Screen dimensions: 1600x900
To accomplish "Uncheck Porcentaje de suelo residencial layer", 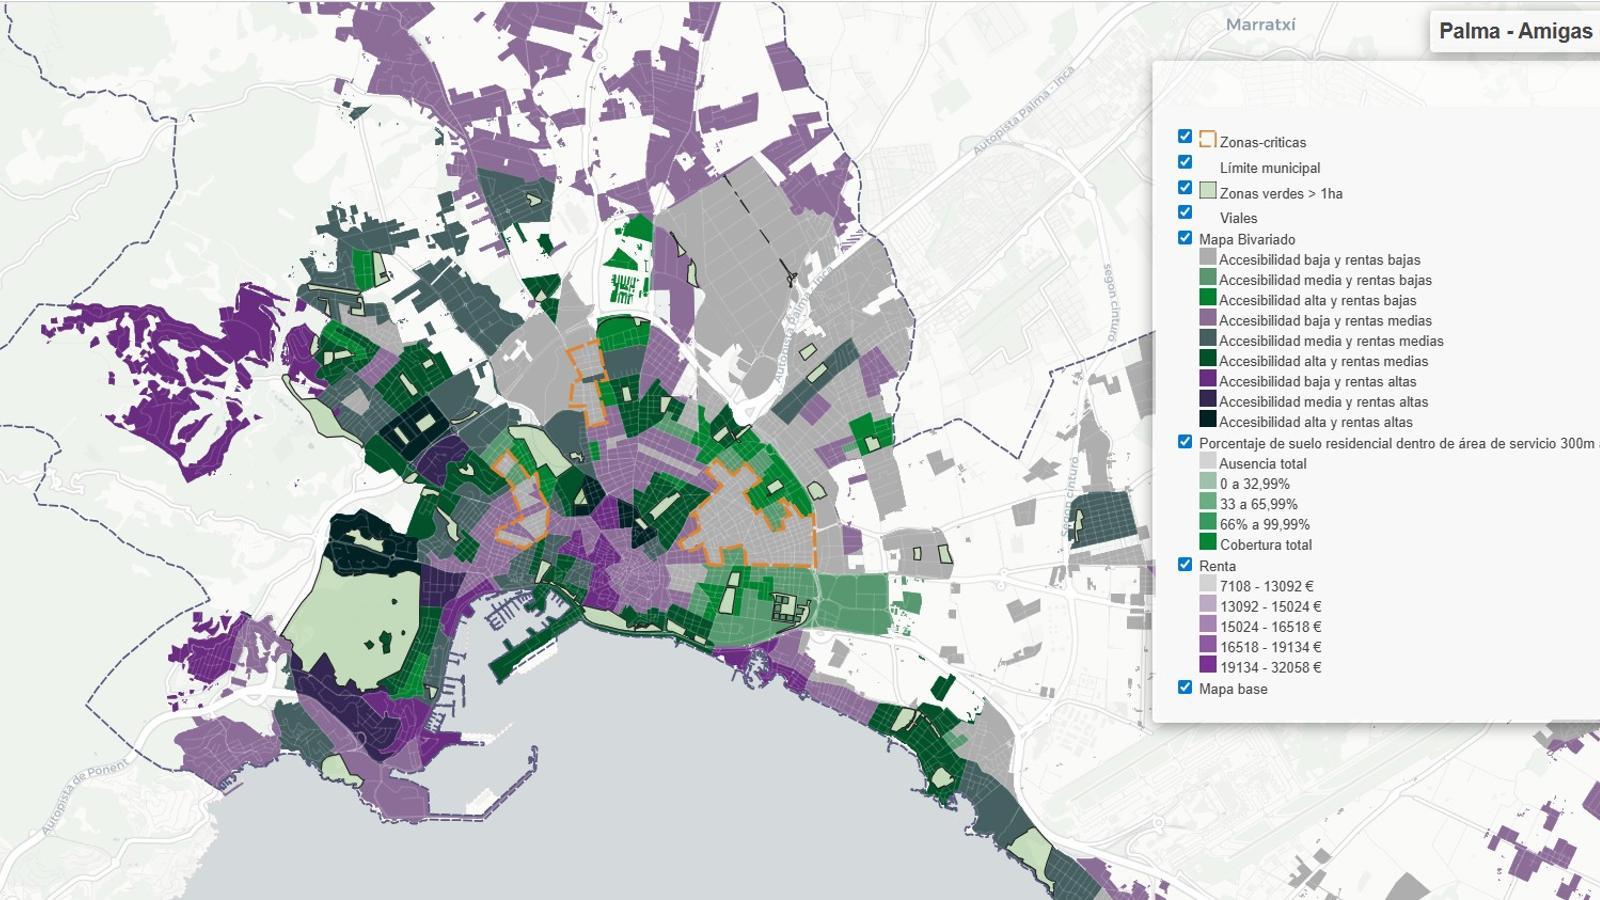I will 1185,442.
